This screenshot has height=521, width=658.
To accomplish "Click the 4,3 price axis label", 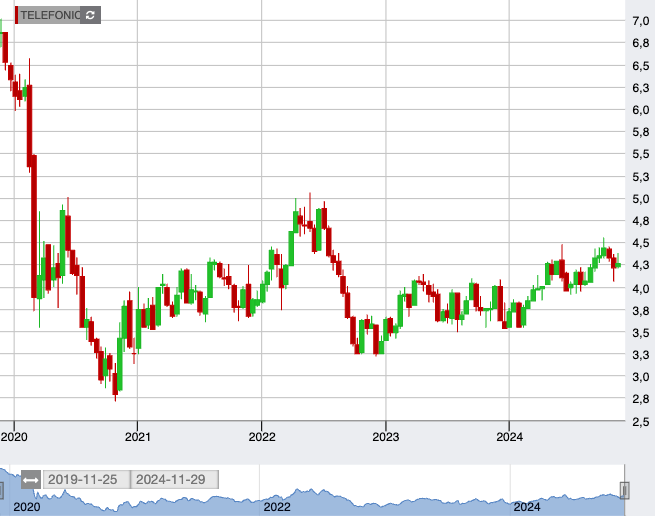I will (641, 265).
